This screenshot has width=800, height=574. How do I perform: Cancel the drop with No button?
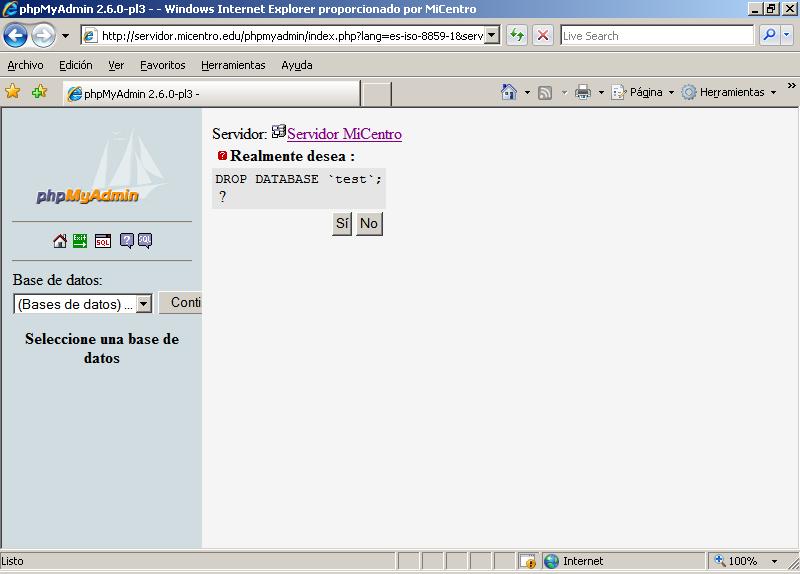click(x=369, y=224)
